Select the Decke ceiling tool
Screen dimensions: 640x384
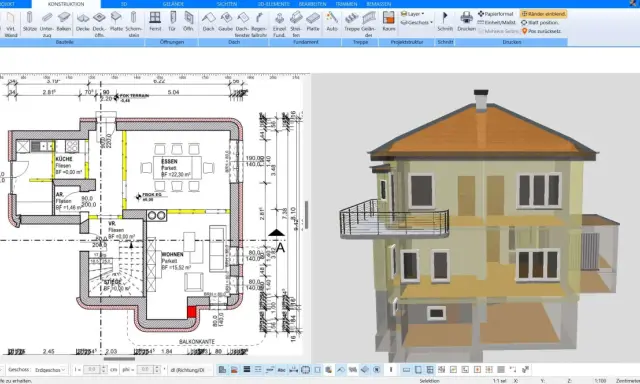[83, 22]
